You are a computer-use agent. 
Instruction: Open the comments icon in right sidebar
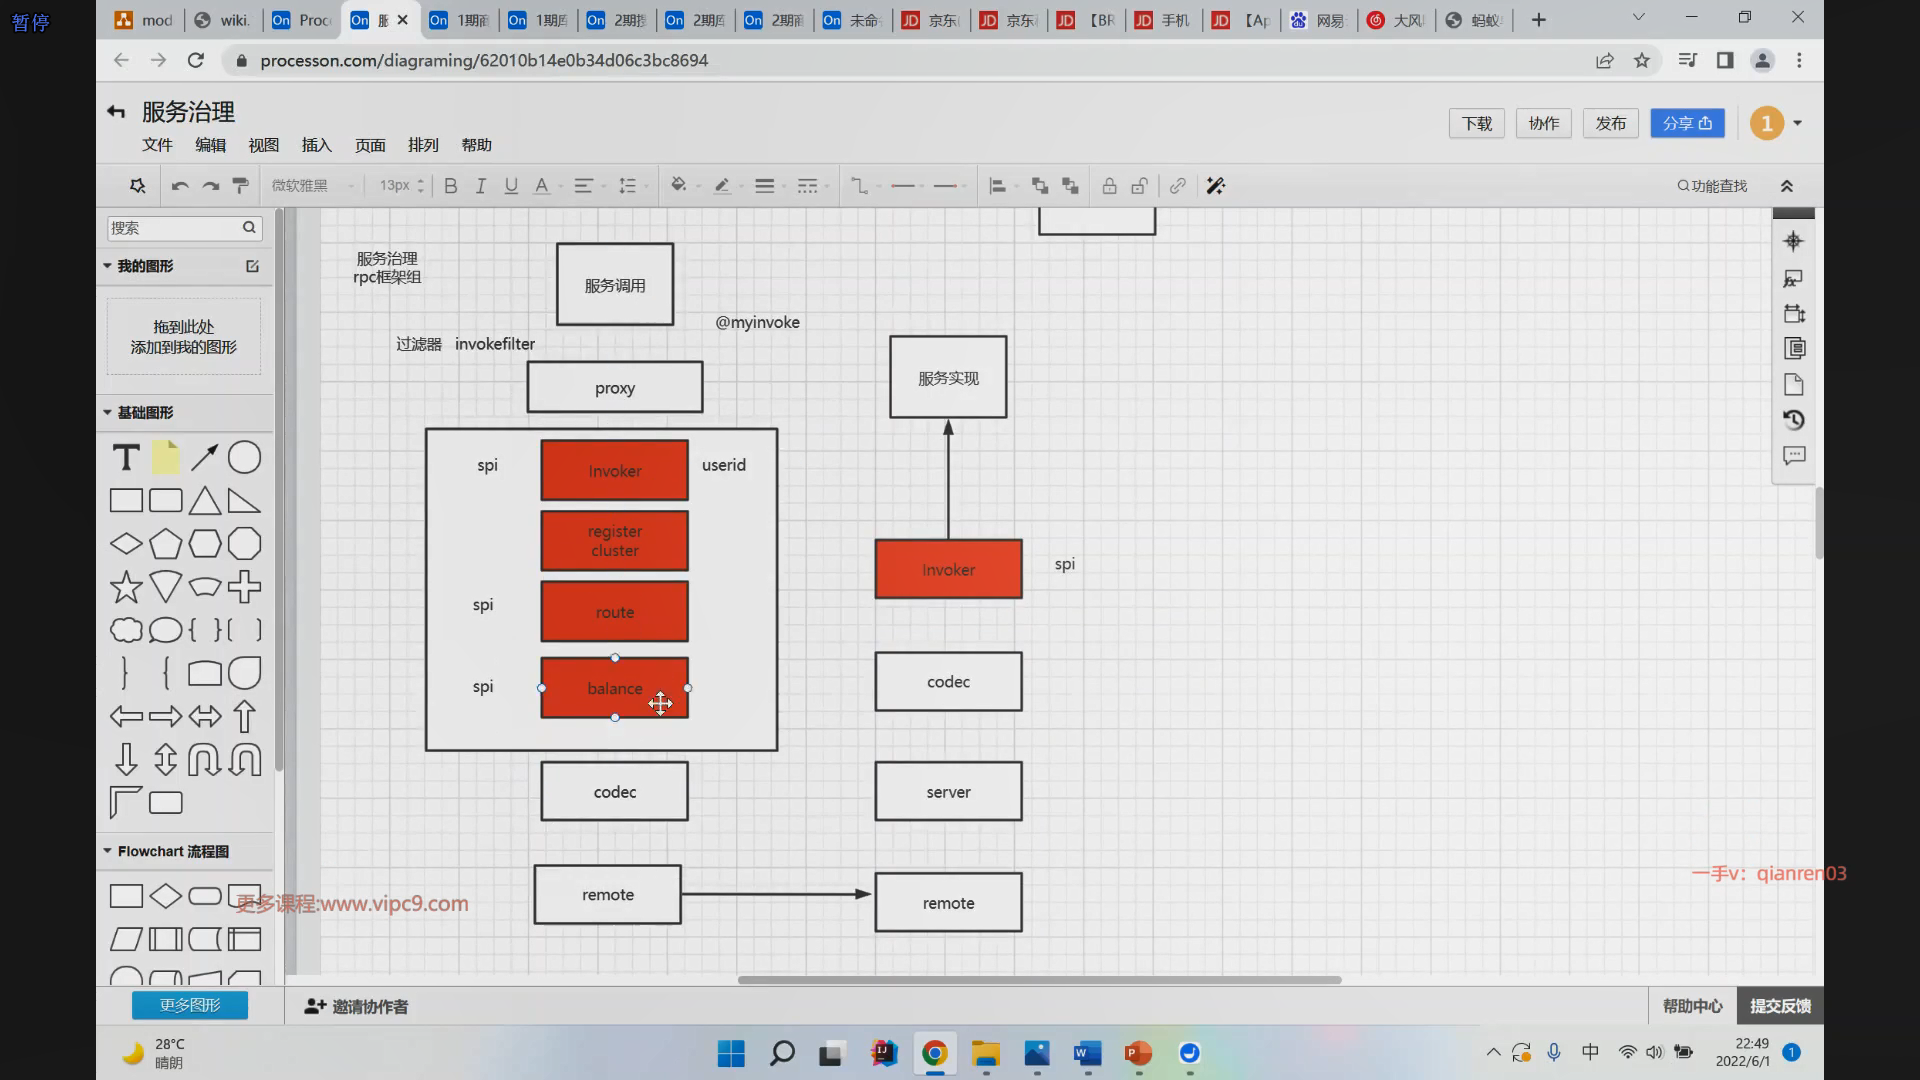(x=1794, y=456)
